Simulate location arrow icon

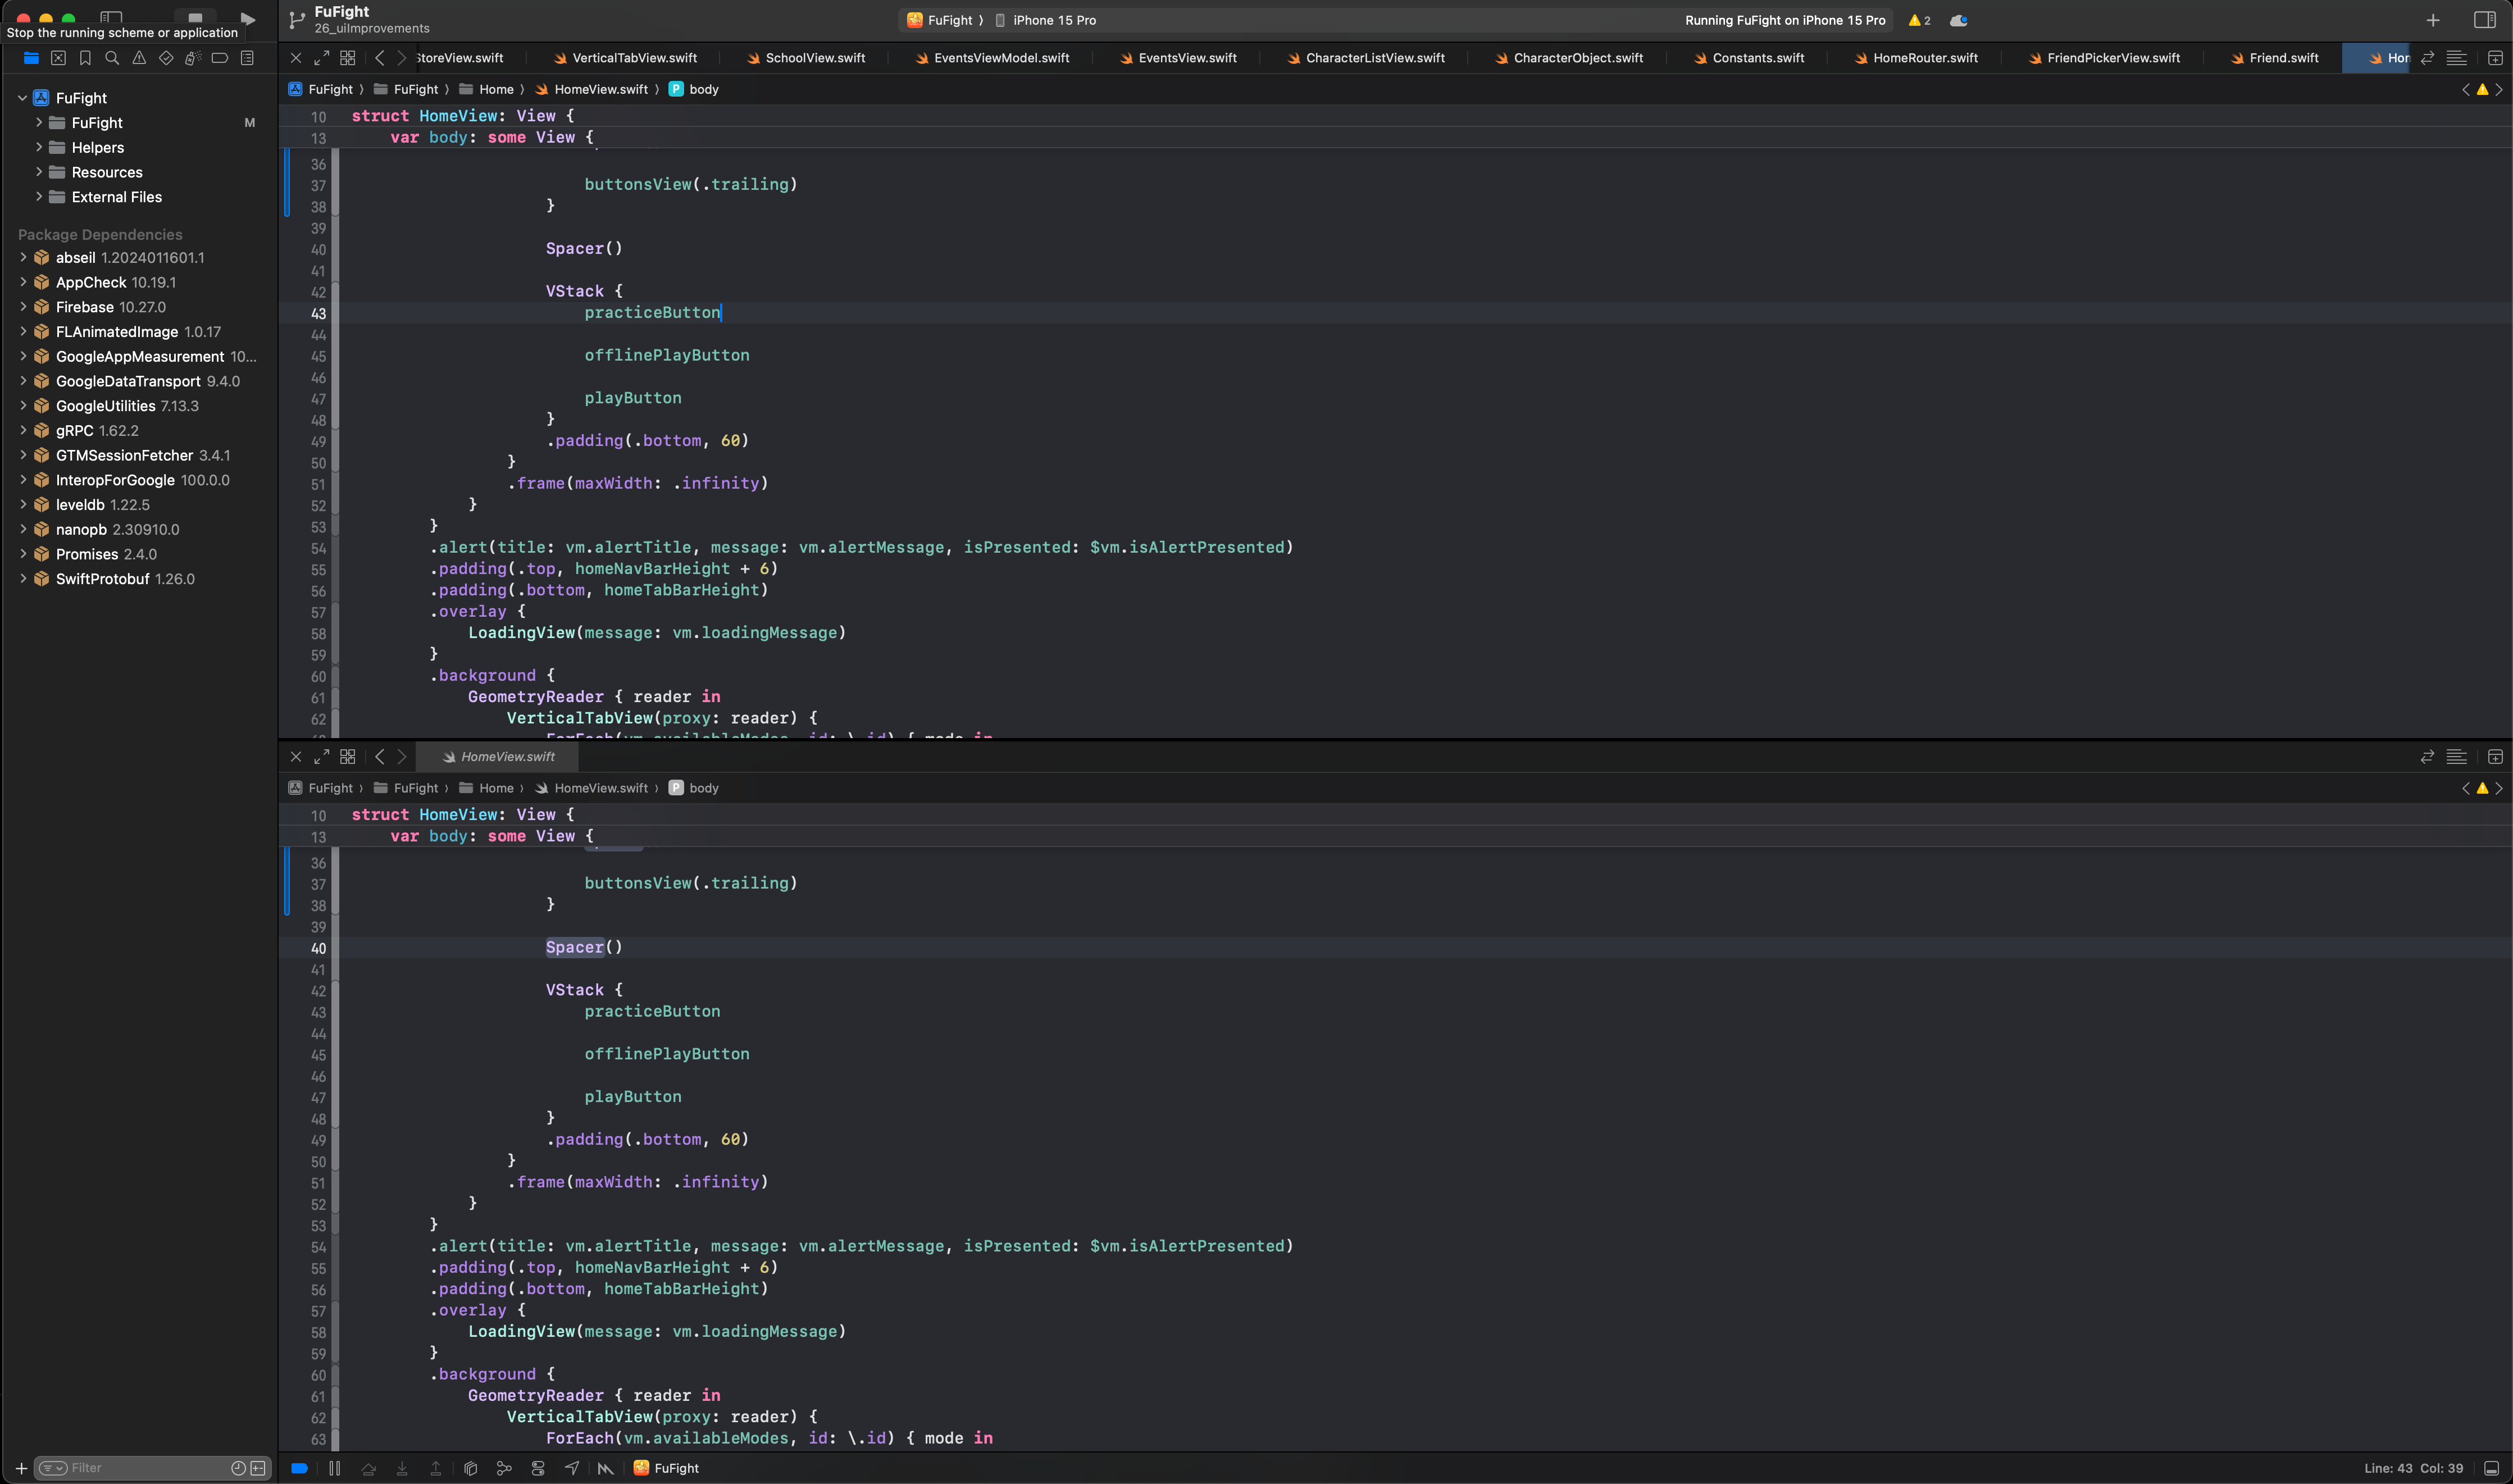click(572, 1468)
